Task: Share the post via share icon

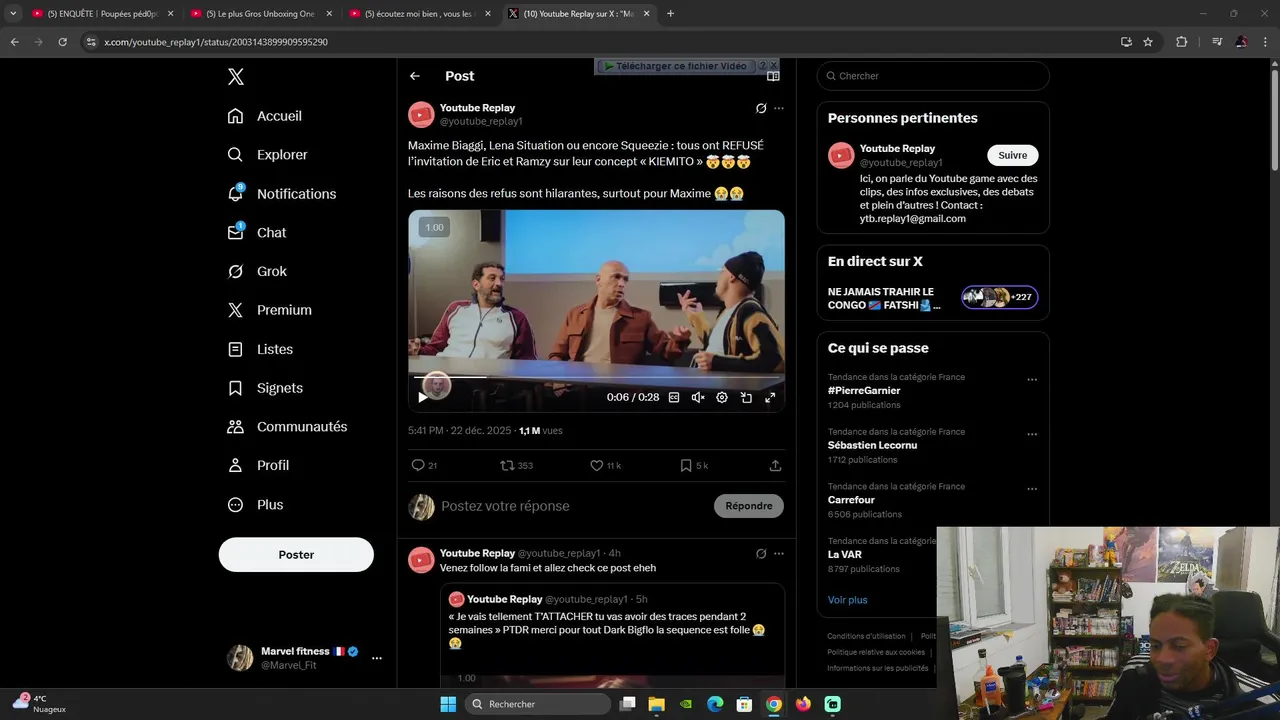Action: coord(775,466)
